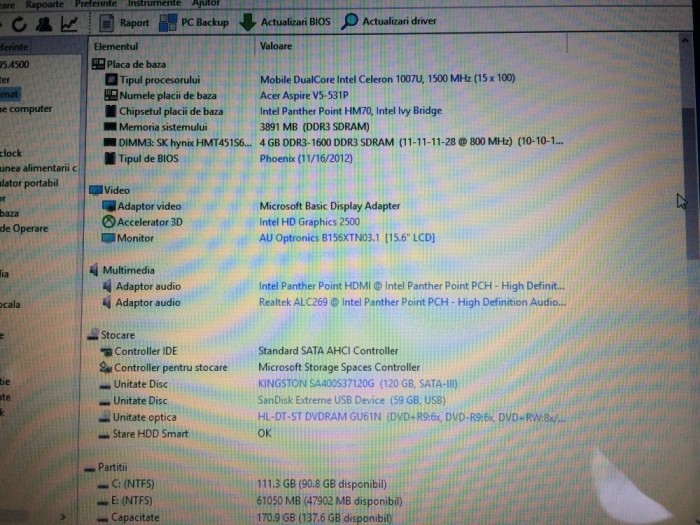Click the Refresh toolbar icon
Image resolution: width=700 pixels, height=525 pixels.
coord(19,24)
